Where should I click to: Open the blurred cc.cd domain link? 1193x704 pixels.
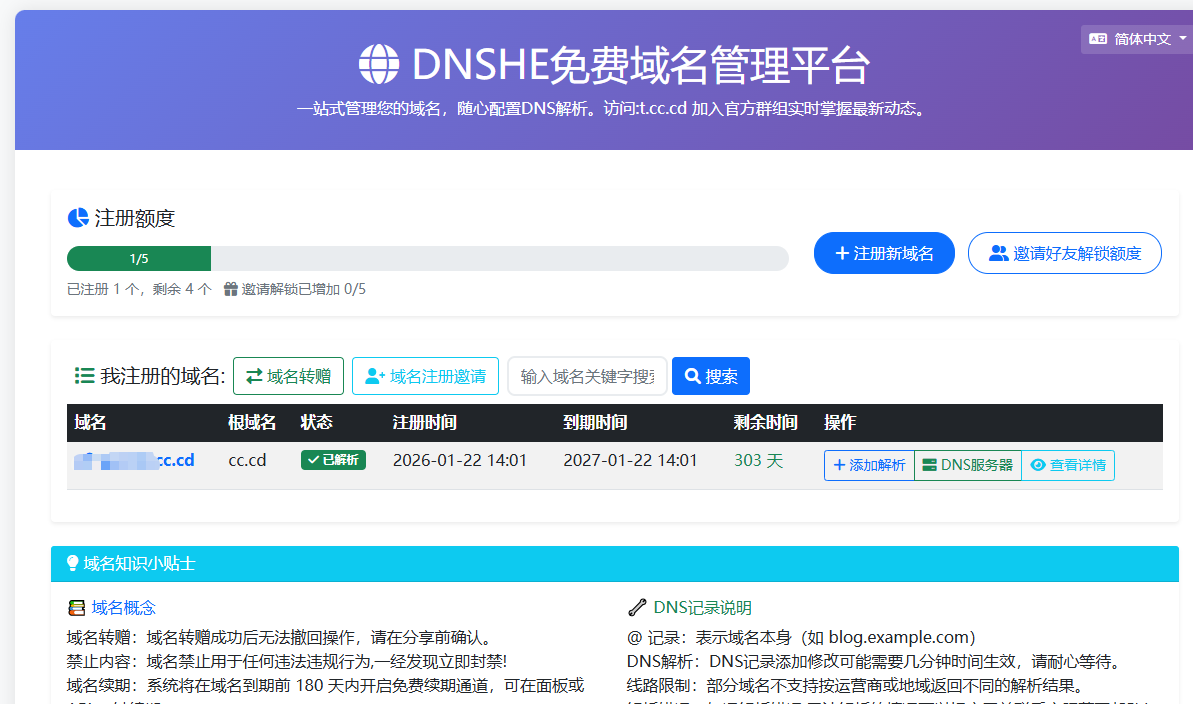[x=135, y=460]
